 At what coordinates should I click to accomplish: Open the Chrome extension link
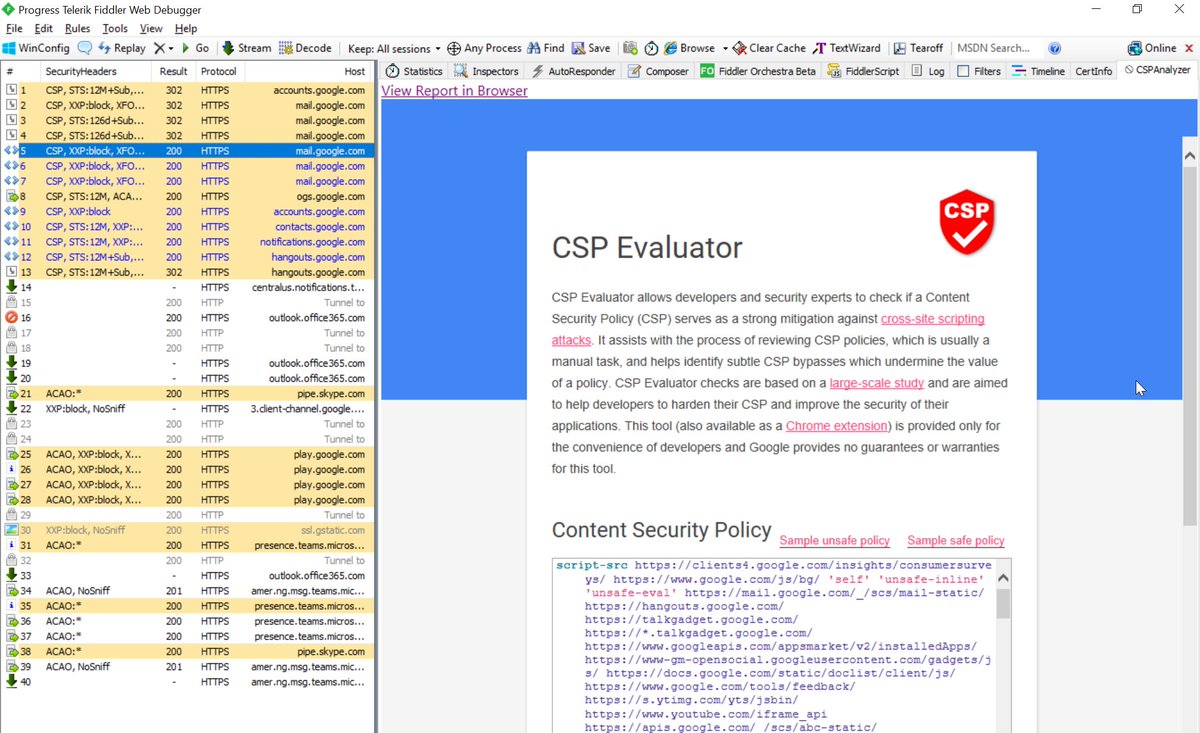coord(836,426)
